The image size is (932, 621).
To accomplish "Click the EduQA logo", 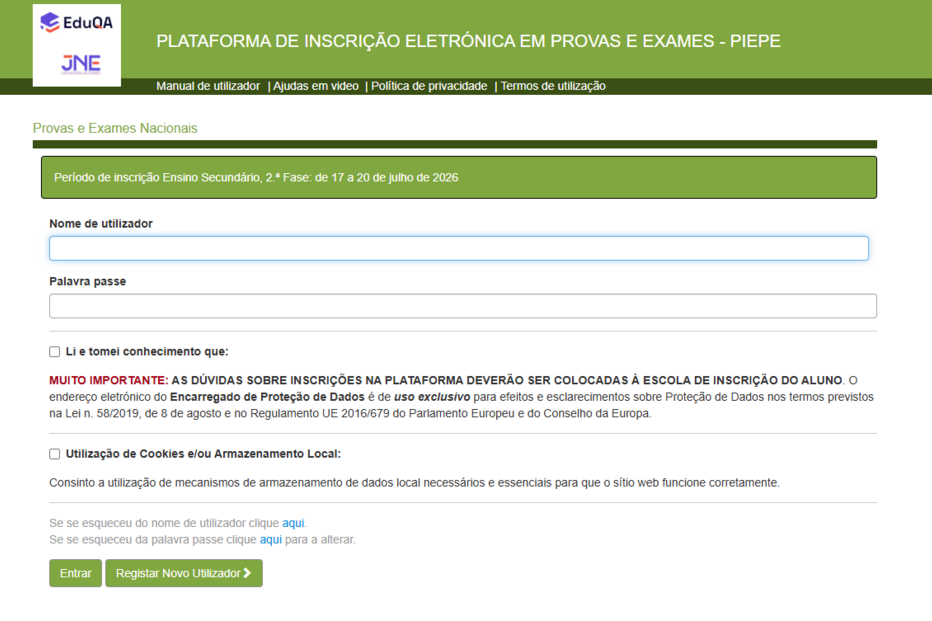I will click(76, 23).
